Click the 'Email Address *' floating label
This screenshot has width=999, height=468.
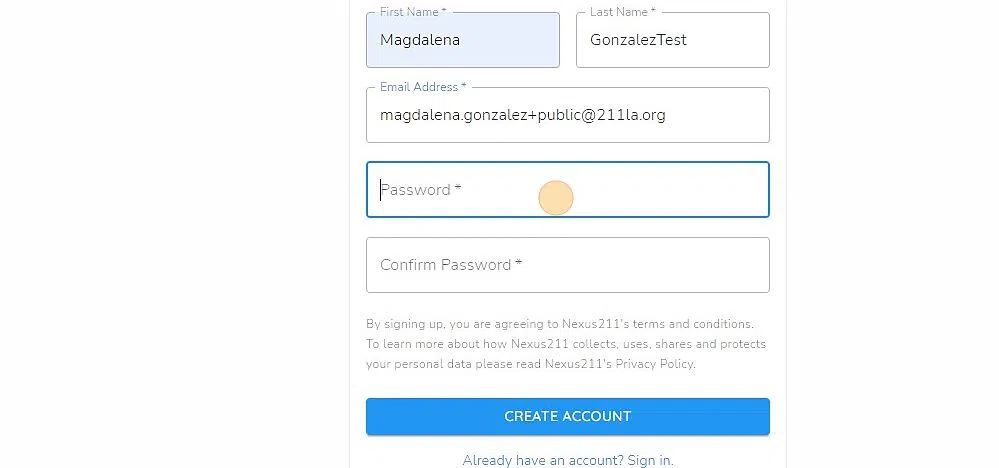(423, 87)
